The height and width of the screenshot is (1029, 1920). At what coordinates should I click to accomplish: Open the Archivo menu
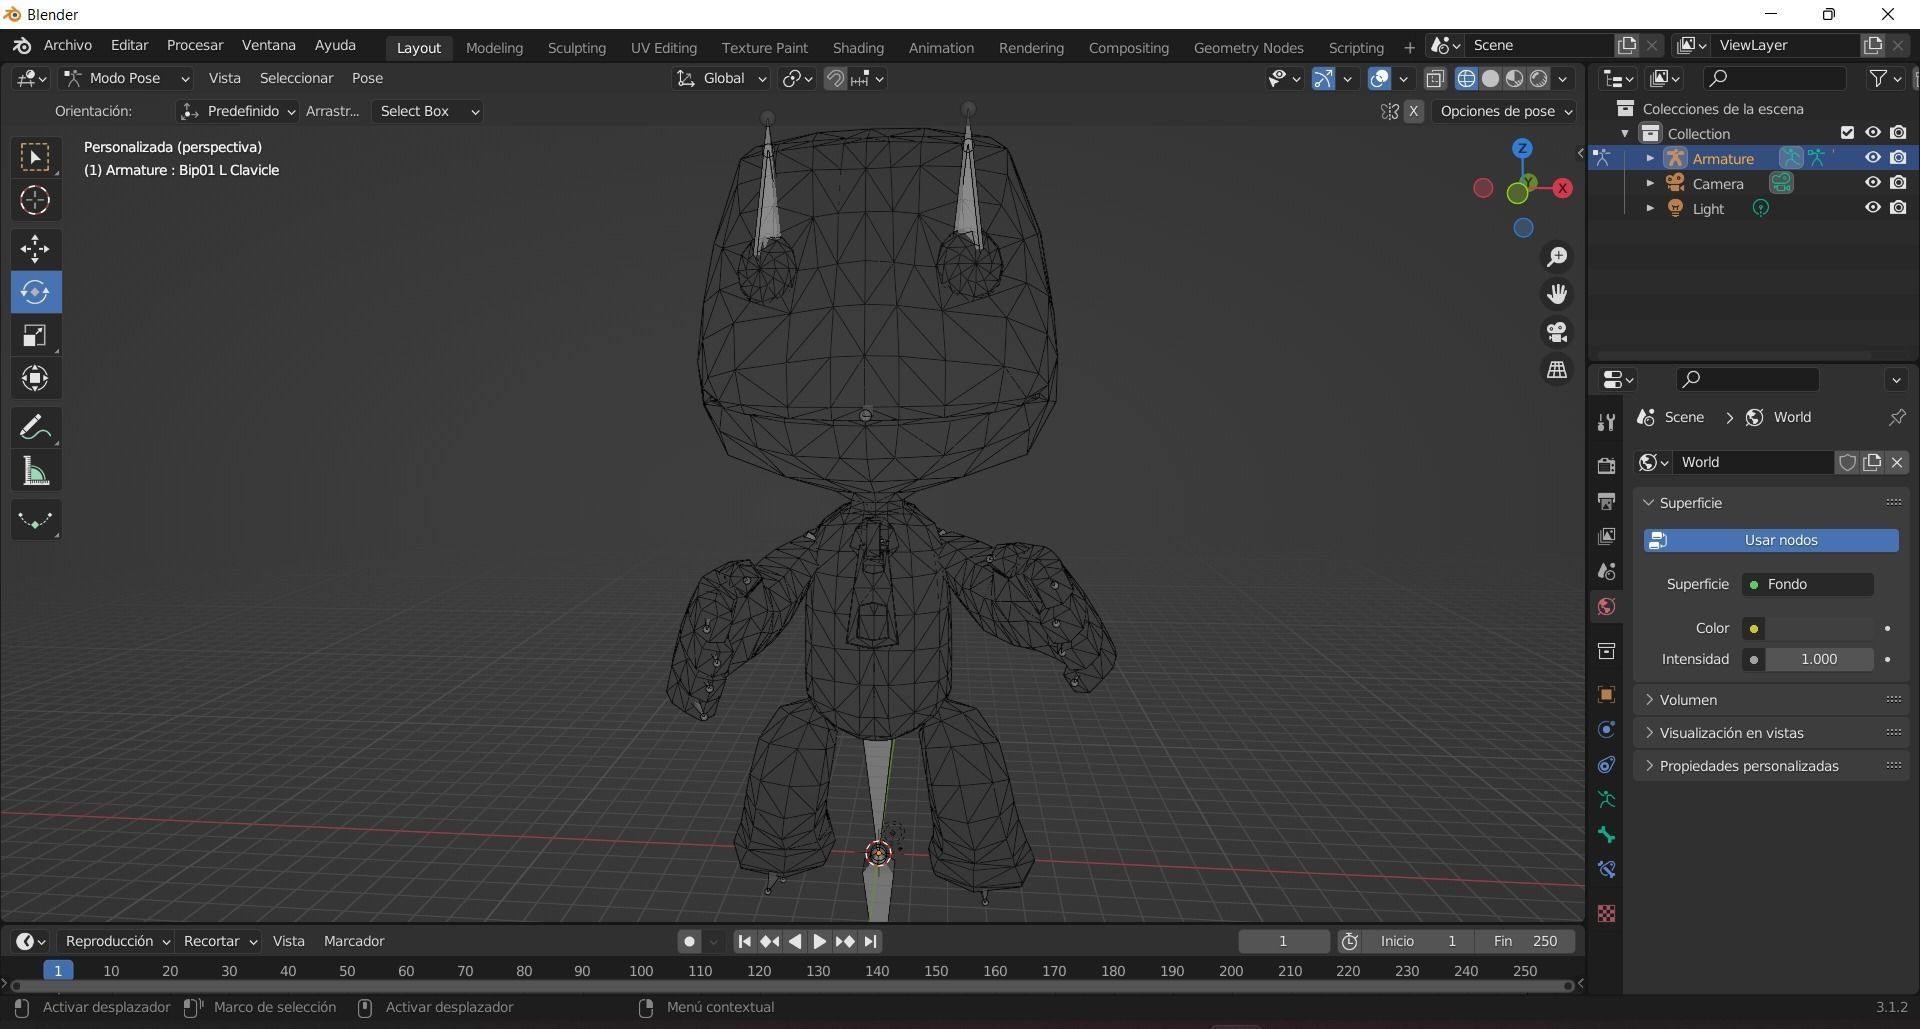click(x=68, y=46)
